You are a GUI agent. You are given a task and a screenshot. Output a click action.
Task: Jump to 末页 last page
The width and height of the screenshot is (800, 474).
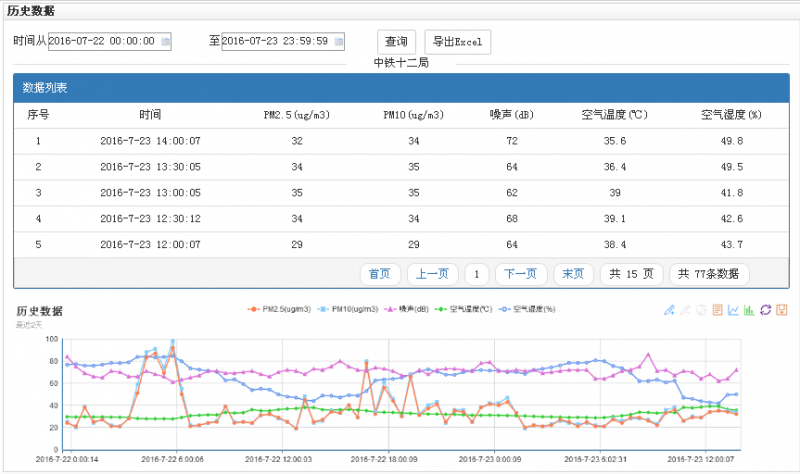(x=573, y=274)
